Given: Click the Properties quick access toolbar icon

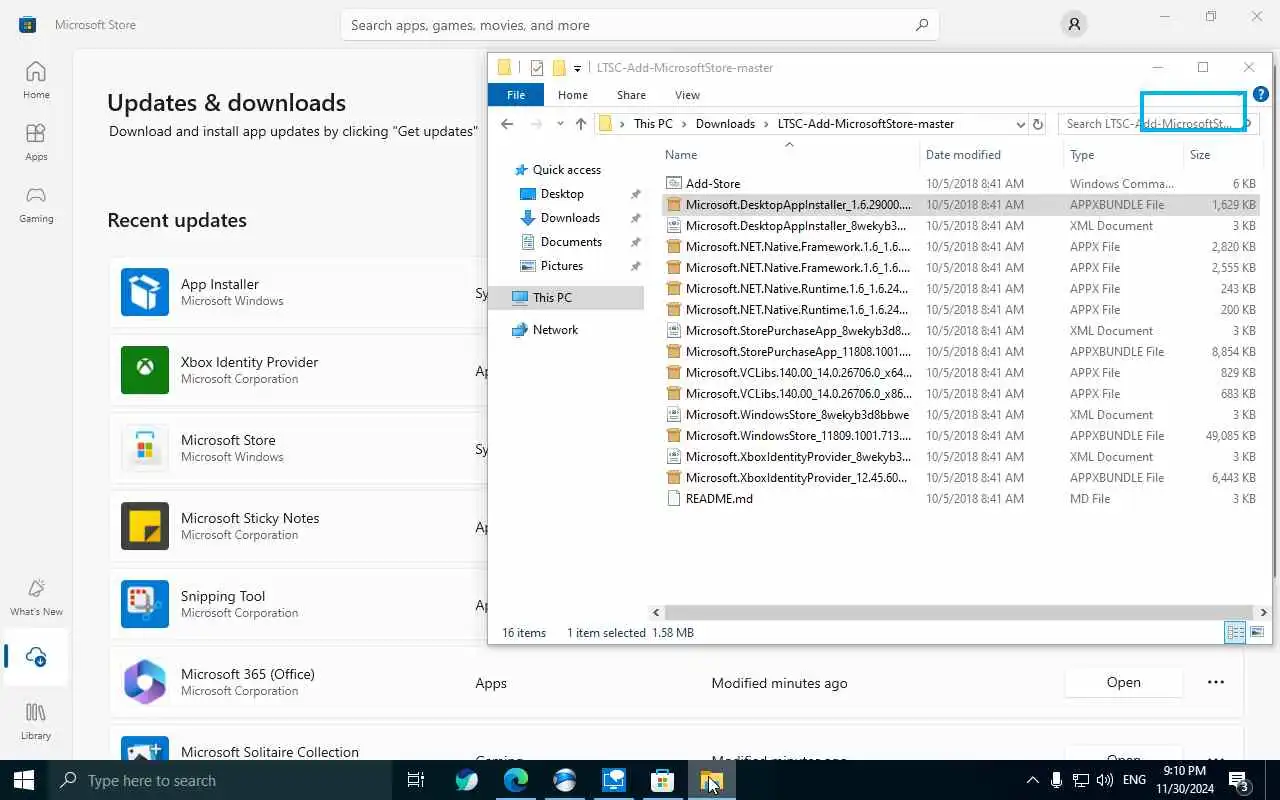Looking at the screenshot, I should (537, 68).
